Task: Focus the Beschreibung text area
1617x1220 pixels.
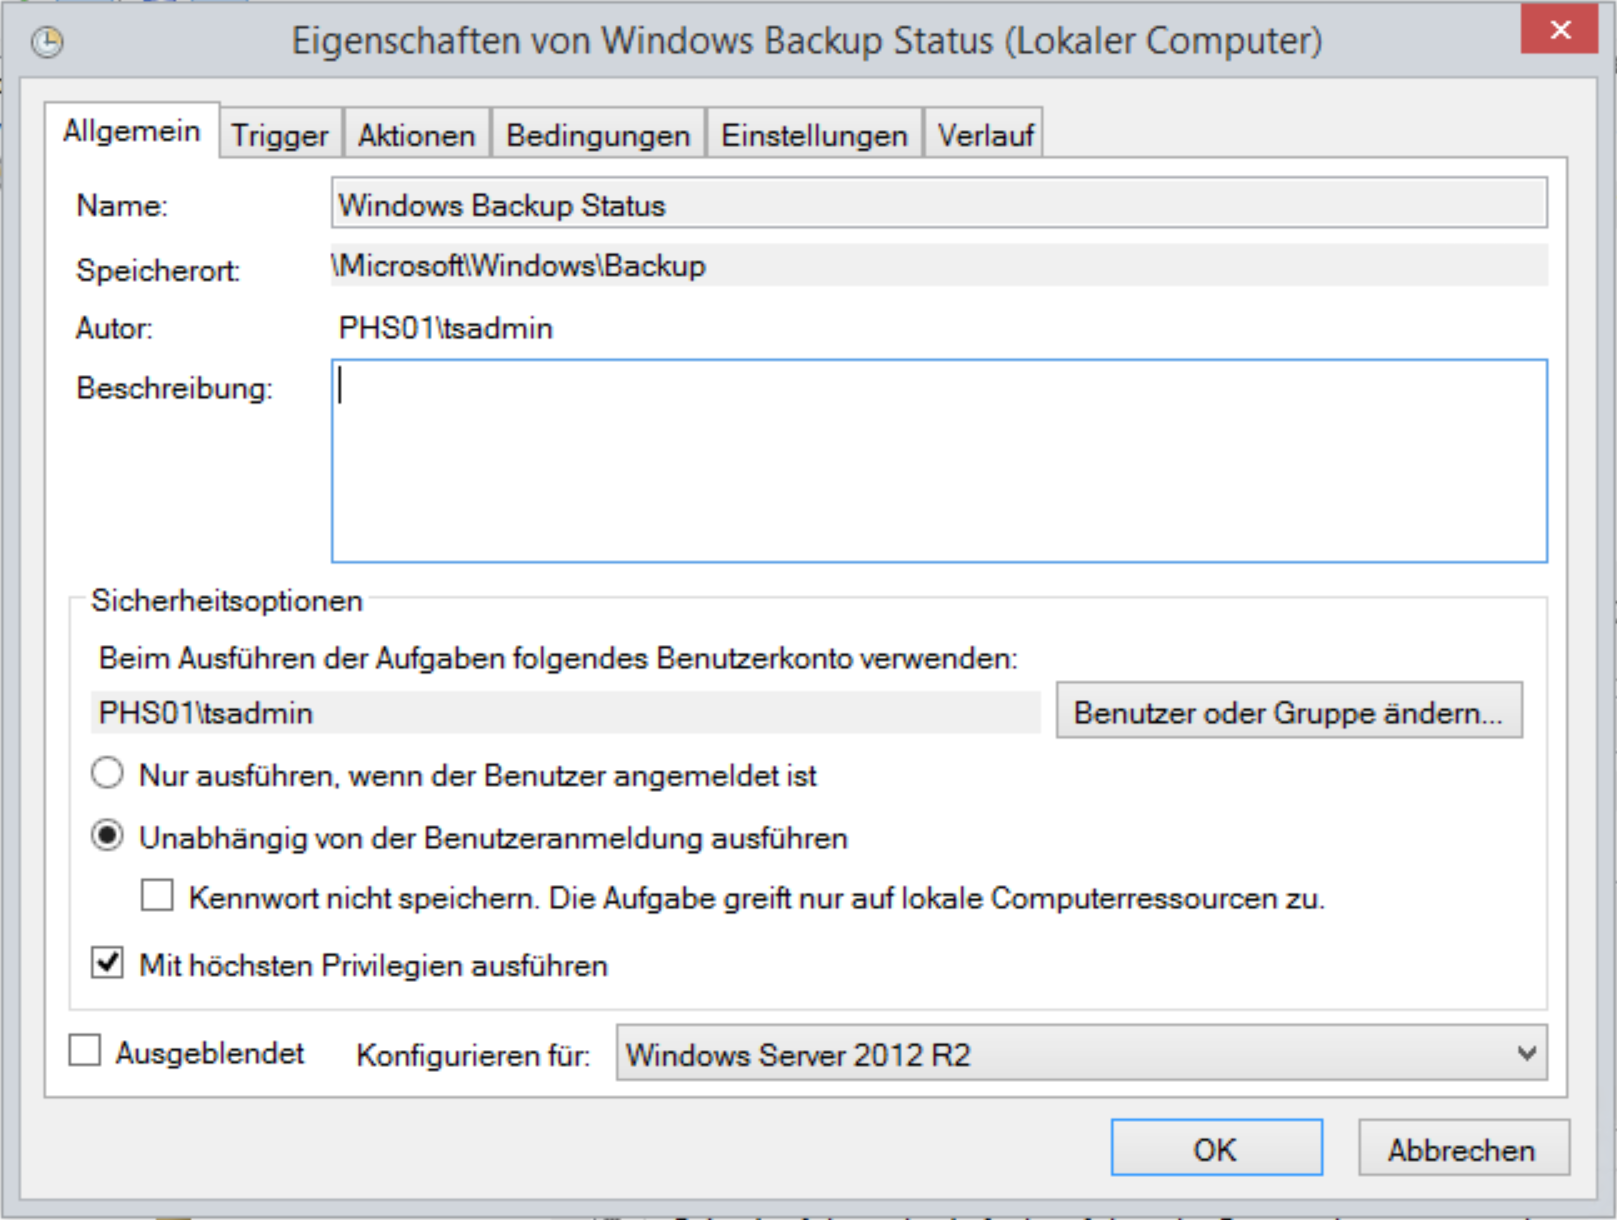Action: (938, 461)
